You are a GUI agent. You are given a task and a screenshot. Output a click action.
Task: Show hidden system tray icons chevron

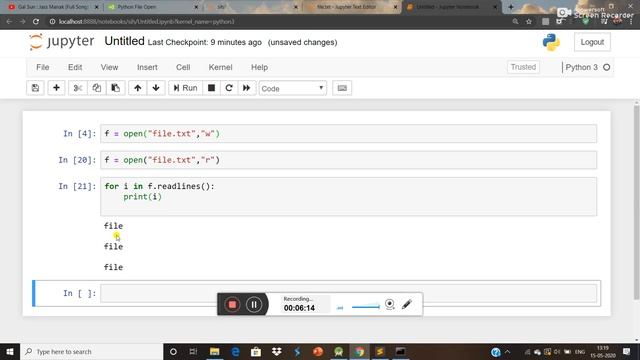(507, 351)
